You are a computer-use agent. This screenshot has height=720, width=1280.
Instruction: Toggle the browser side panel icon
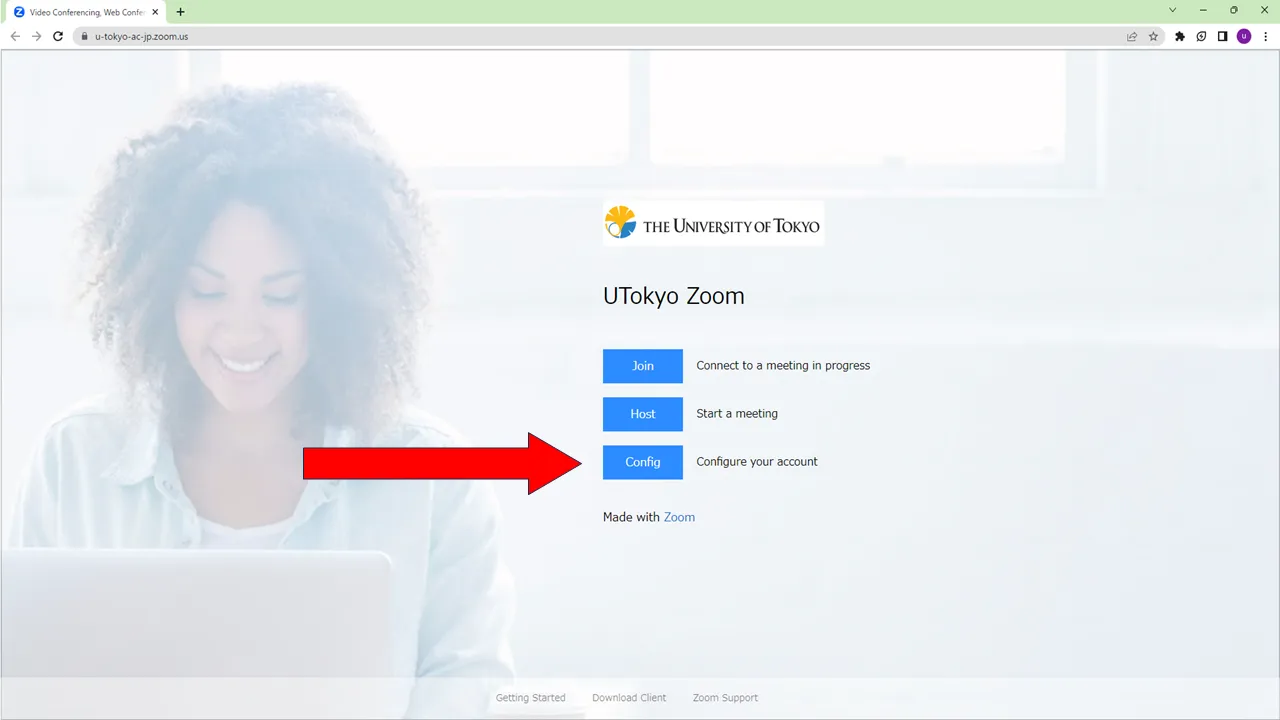[x=1222, y=36]
